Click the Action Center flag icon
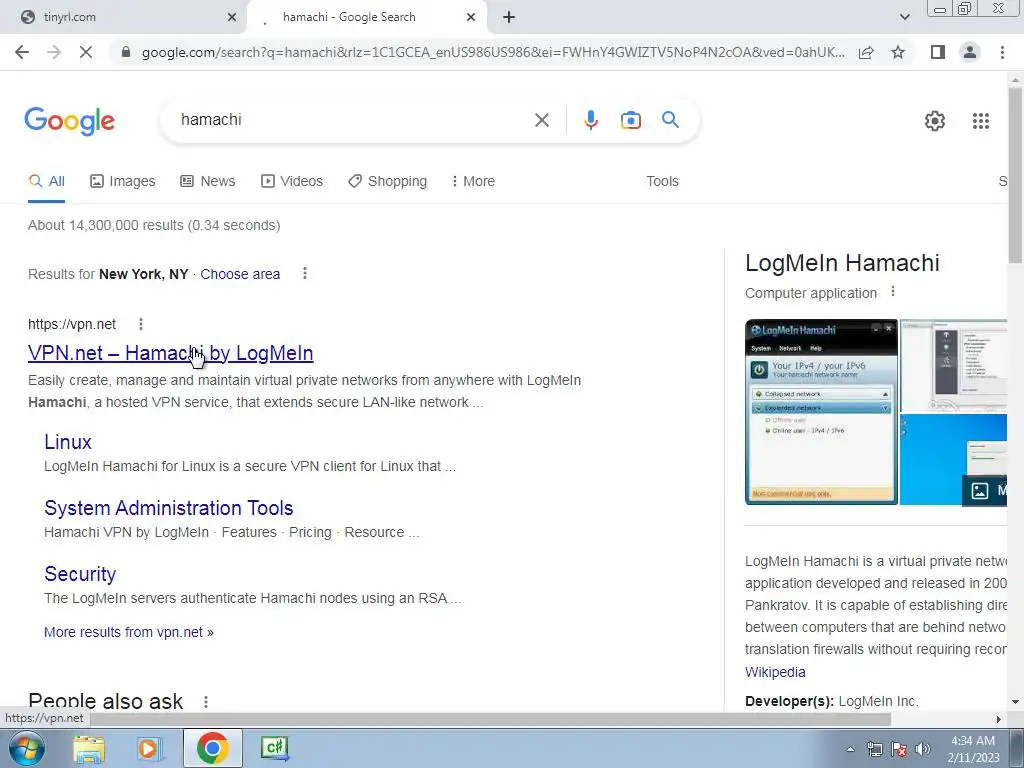 coord(899,749)
